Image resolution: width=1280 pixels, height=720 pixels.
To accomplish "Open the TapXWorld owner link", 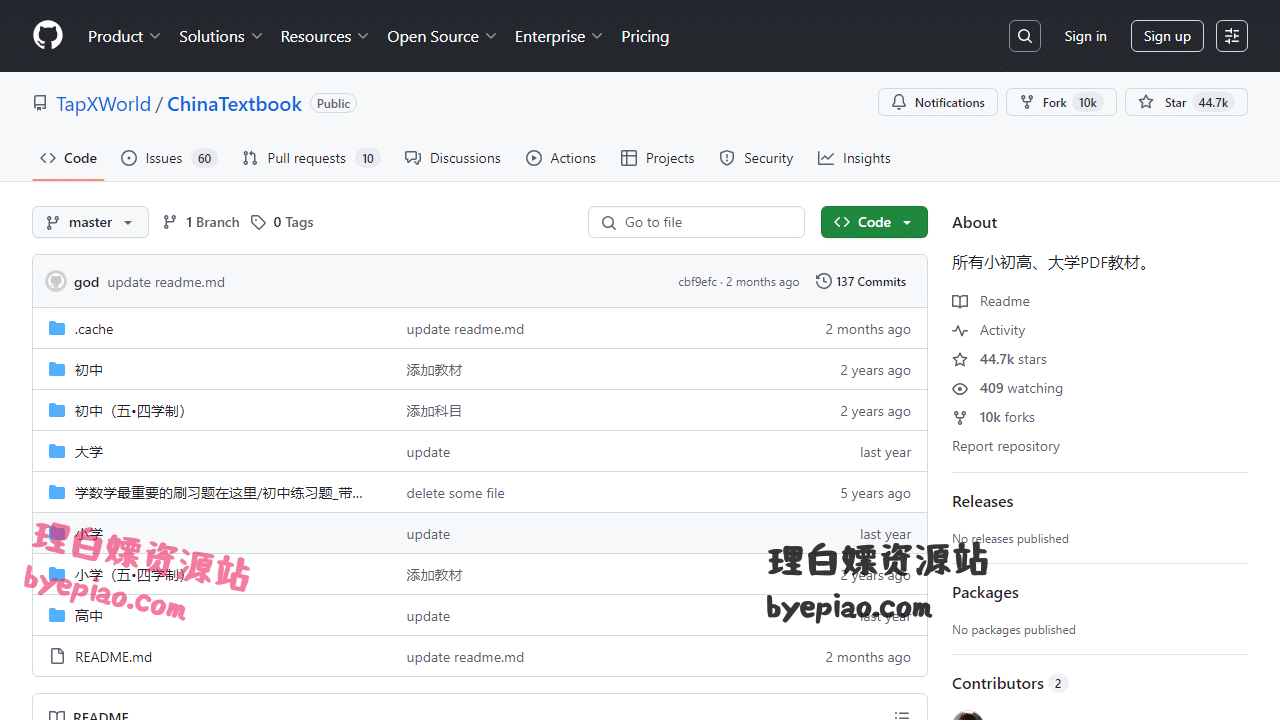I will point(103,104).
